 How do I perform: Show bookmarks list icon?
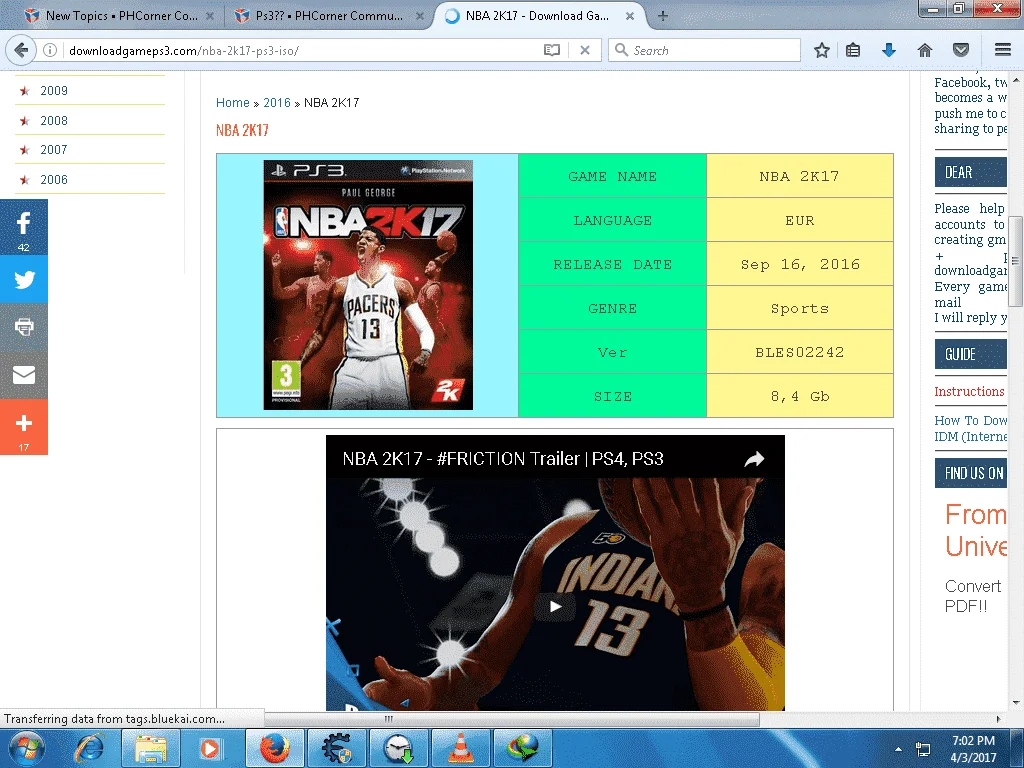coord(853,50)
